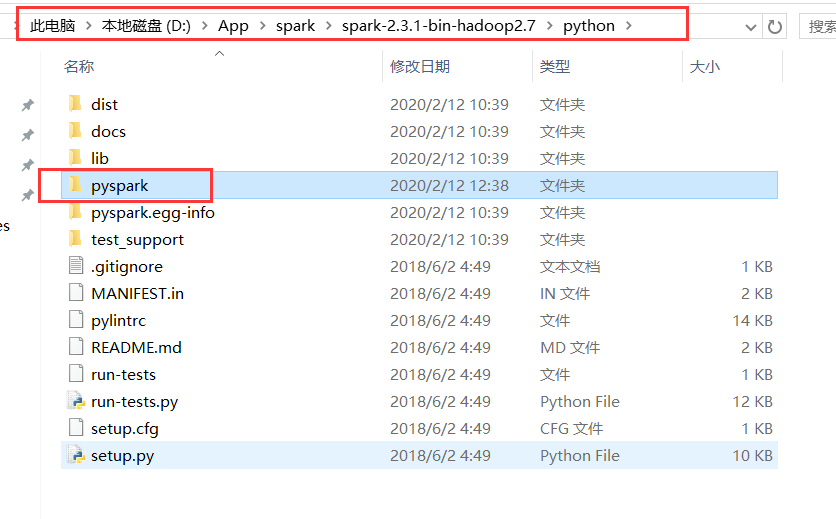The width and height of the screenshot is (836, 519).
Task: Click the run-tests file icon
Action: [76, 374]
